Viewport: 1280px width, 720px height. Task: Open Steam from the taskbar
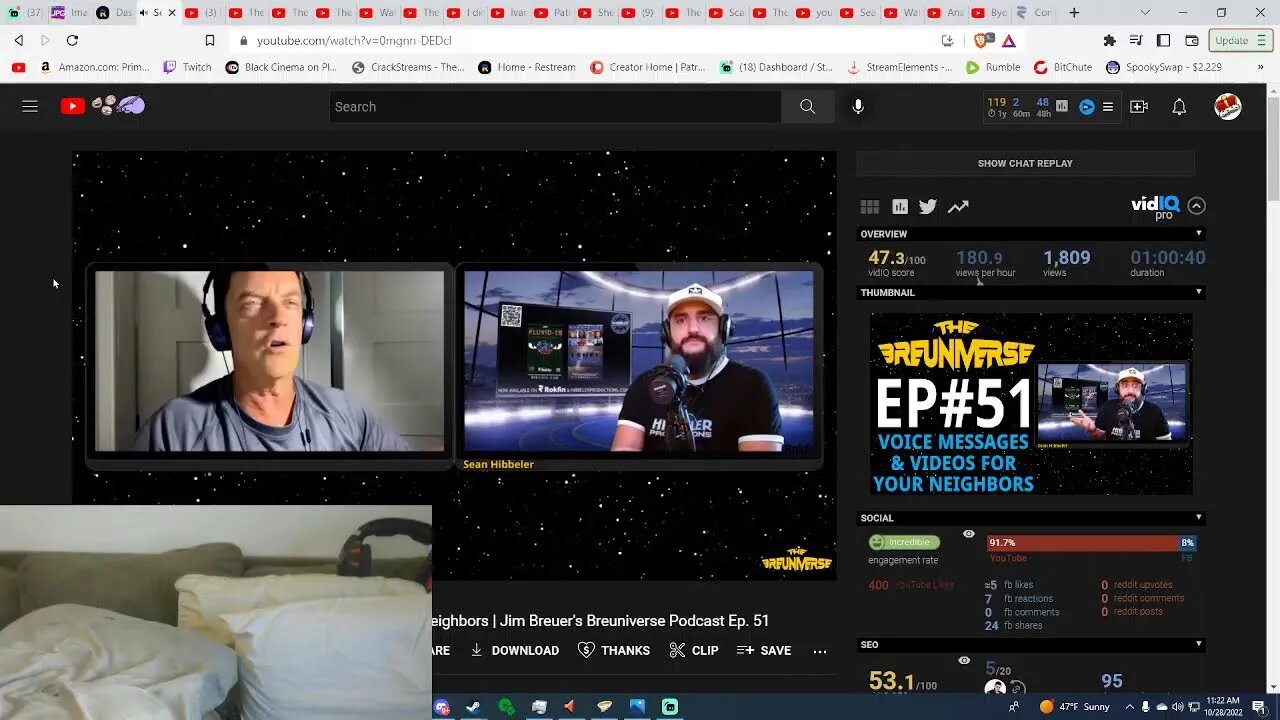(473, 707)
